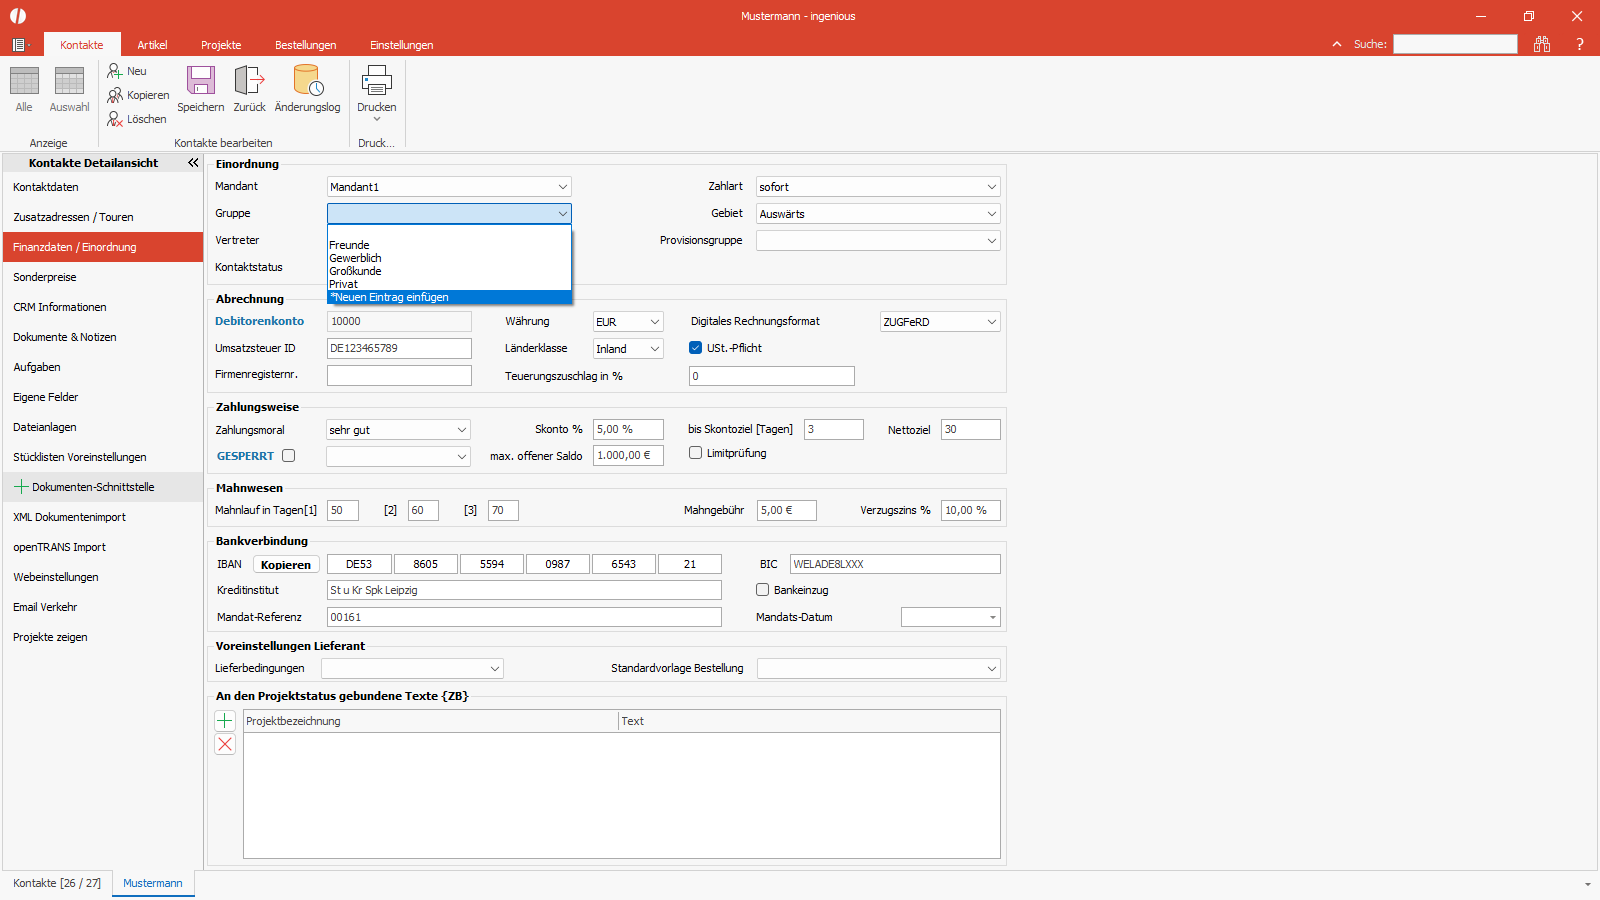Open the Zahlart dropdown
Screen dimensions: 1600x900
coord(991,187)
